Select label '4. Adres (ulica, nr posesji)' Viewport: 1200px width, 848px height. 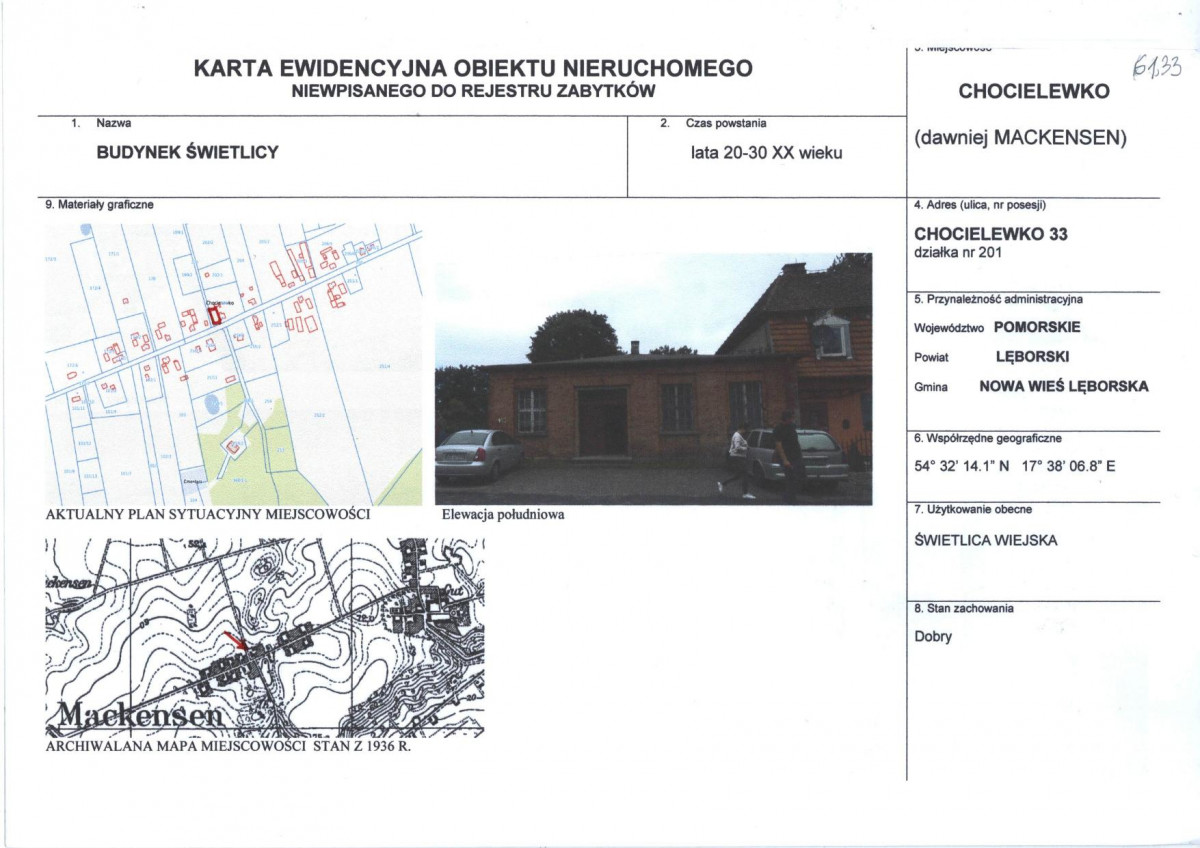[980, 205]
